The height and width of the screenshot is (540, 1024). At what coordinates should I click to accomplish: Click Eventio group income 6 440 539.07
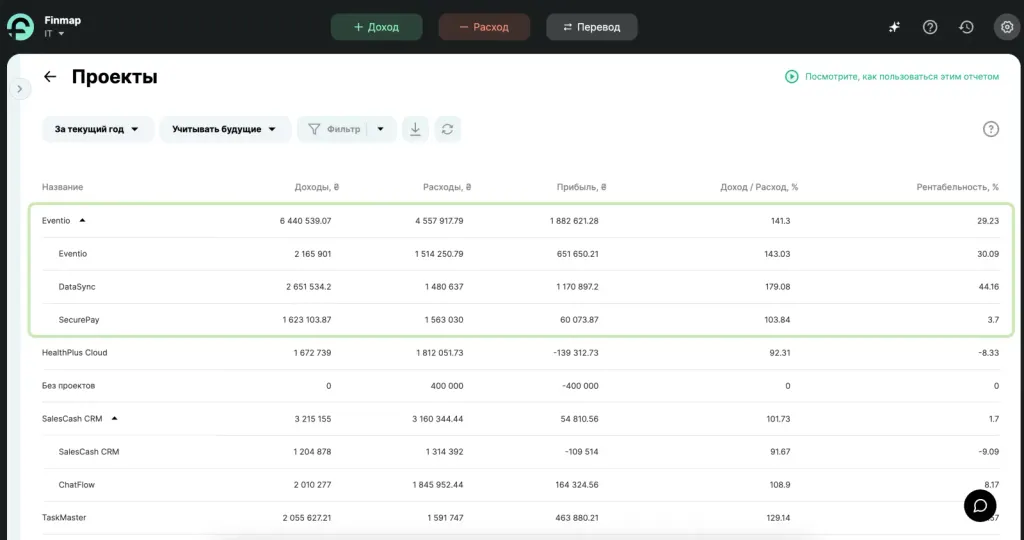point(306,221)
